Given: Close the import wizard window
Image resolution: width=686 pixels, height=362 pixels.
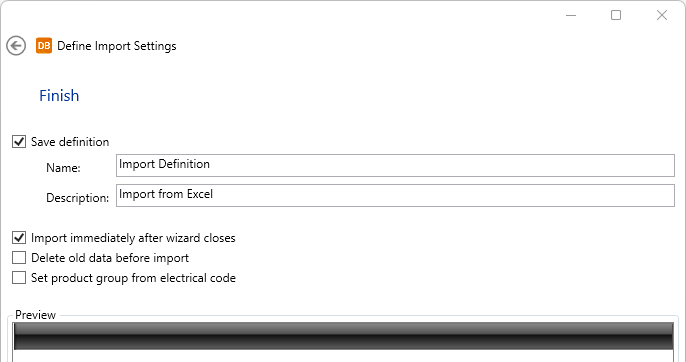Looking at the screenshot, I should tap(662, 15).
